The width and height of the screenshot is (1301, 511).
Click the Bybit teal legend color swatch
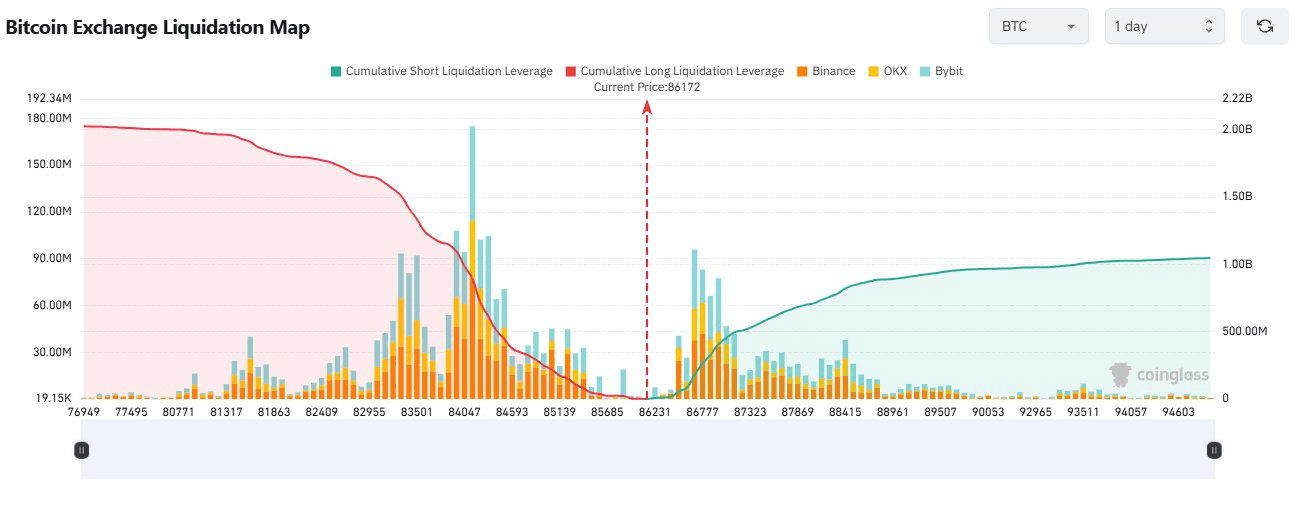click(x=925, y=71)
